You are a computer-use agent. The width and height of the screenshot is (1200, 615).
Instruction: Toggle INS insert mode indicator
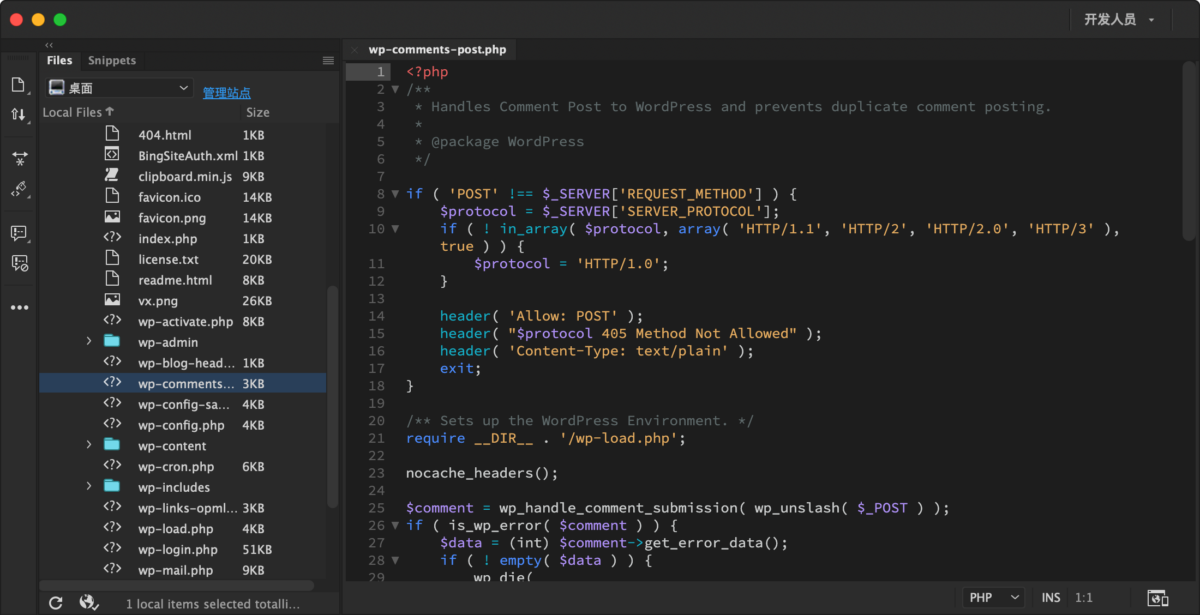(x=1051, y=598)
